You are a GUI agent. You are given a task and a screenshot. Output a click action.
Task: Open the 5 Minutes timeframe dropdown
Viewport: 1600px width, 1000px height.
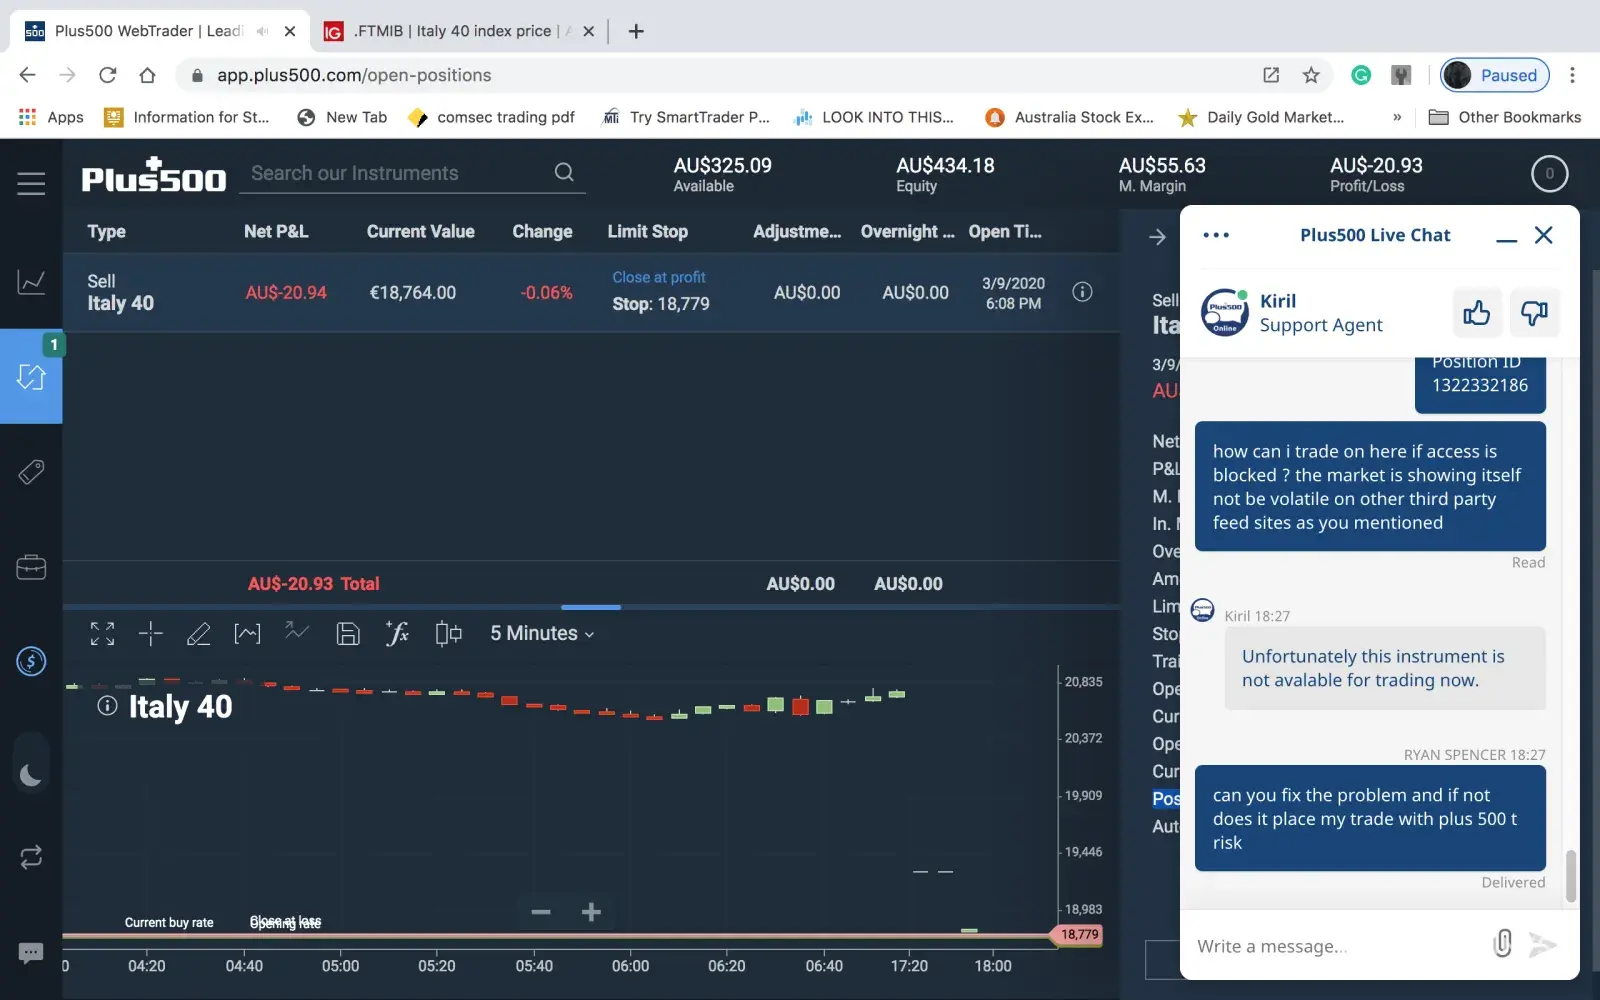[541, 633]
